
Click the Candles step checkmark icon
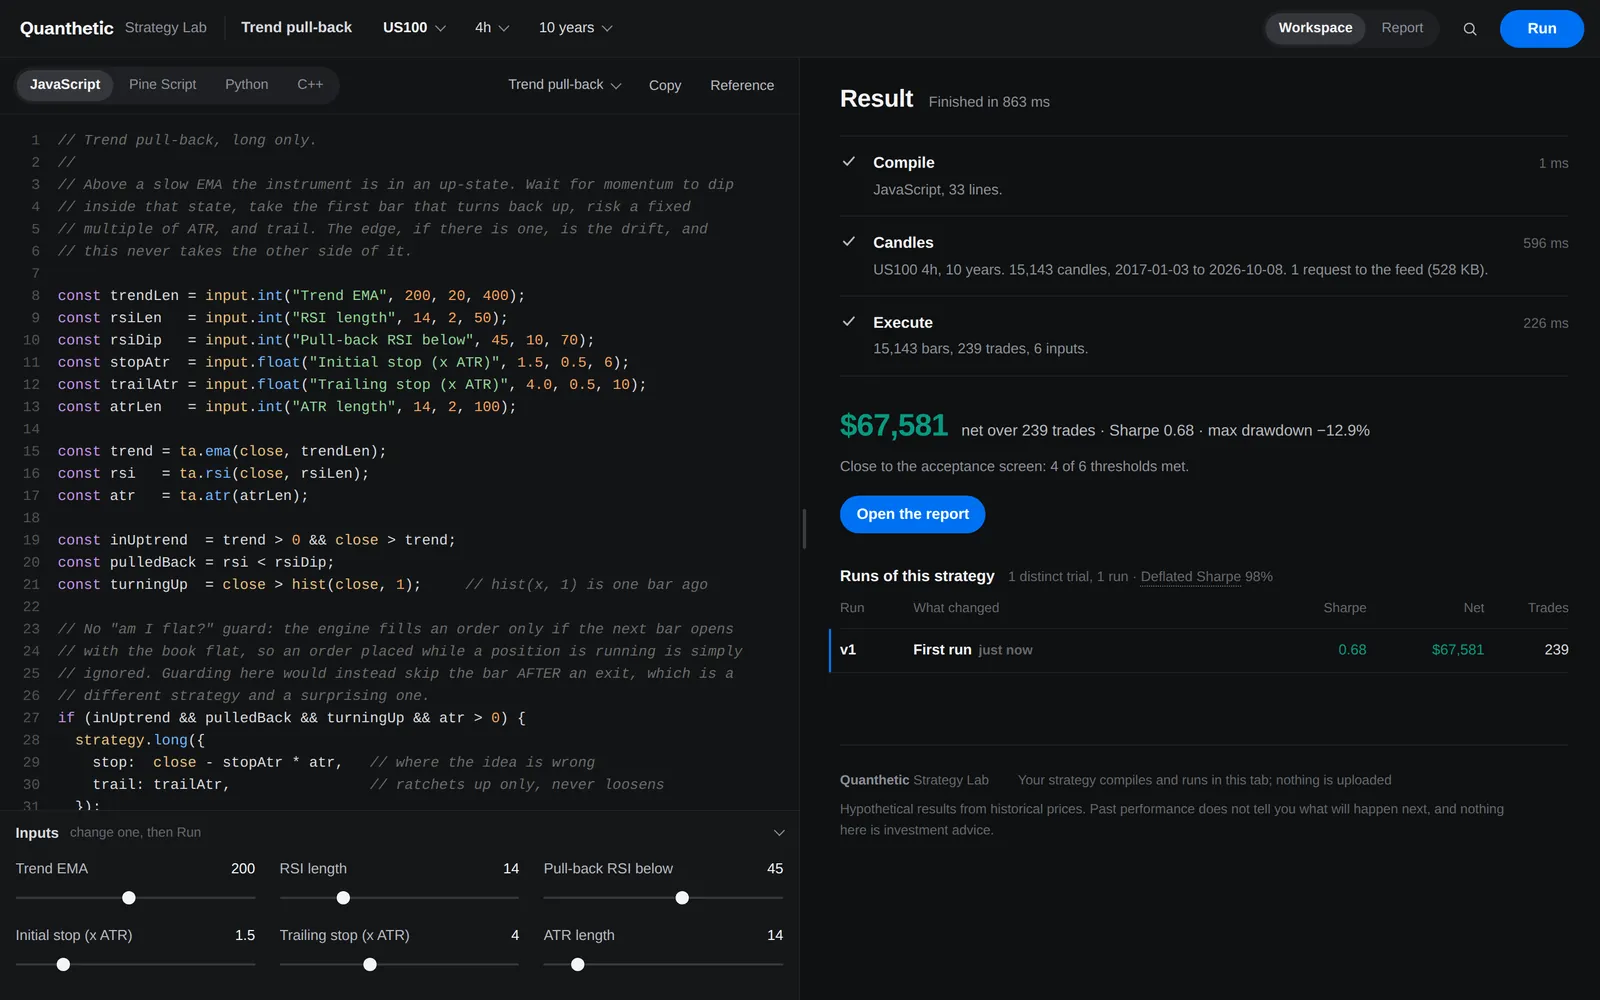[x=849, y=241]
